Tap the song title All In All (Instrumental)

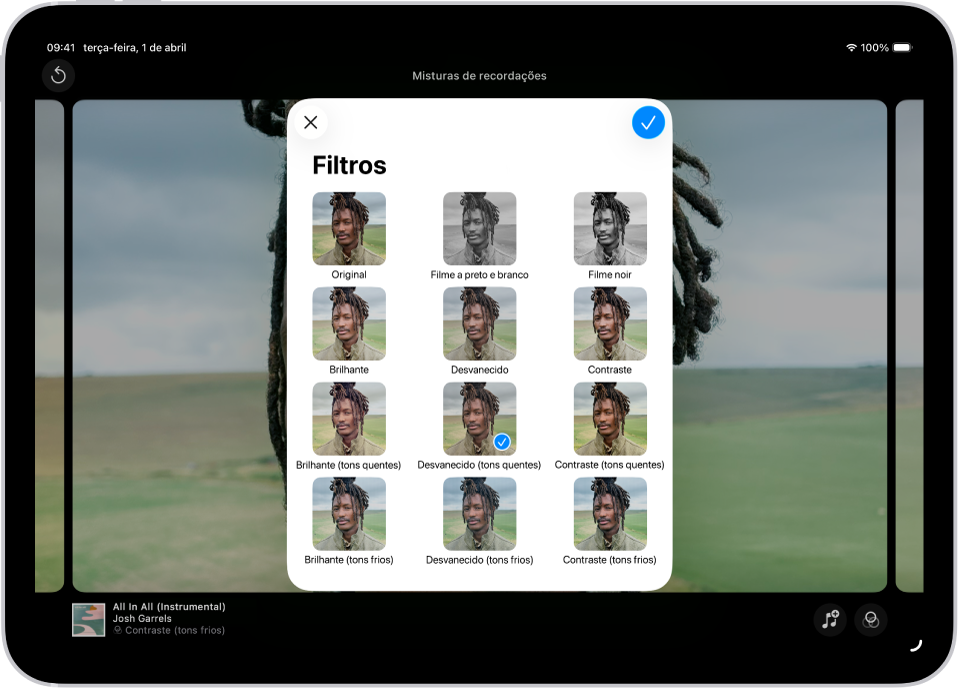169,606
